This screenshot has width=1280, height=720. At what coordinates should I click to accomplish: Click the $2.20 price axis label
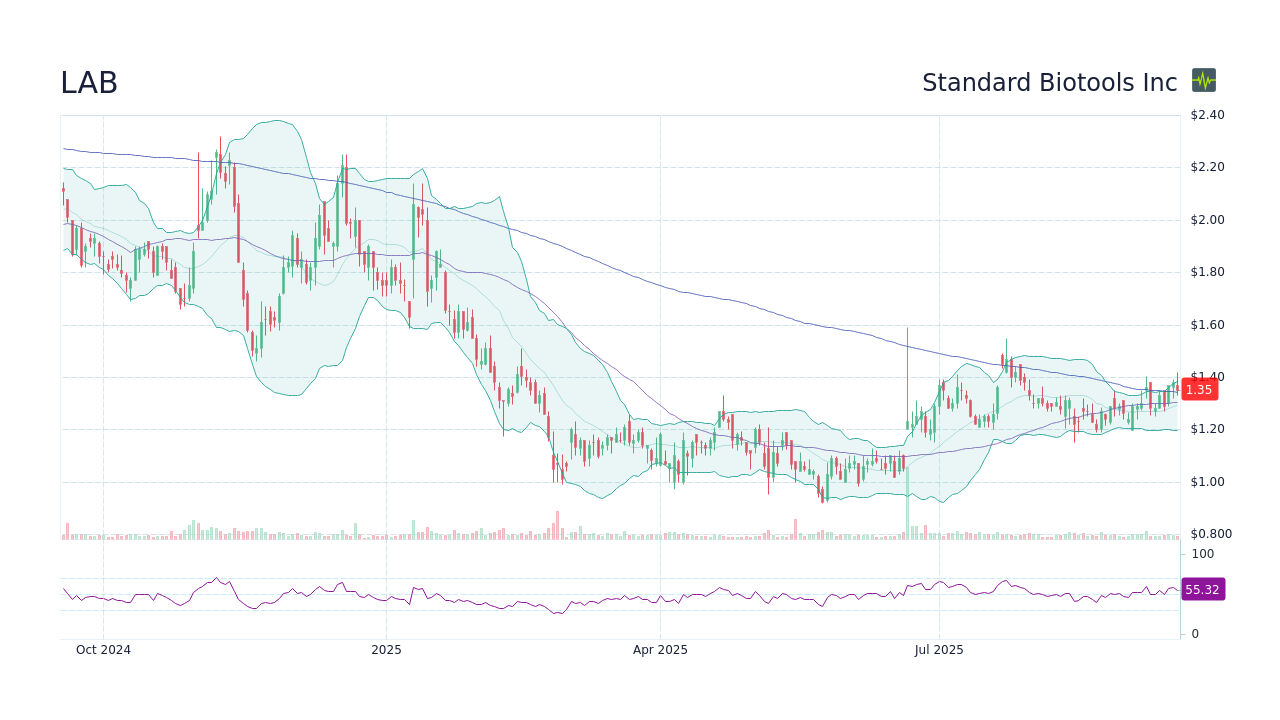coord(1207,167)
